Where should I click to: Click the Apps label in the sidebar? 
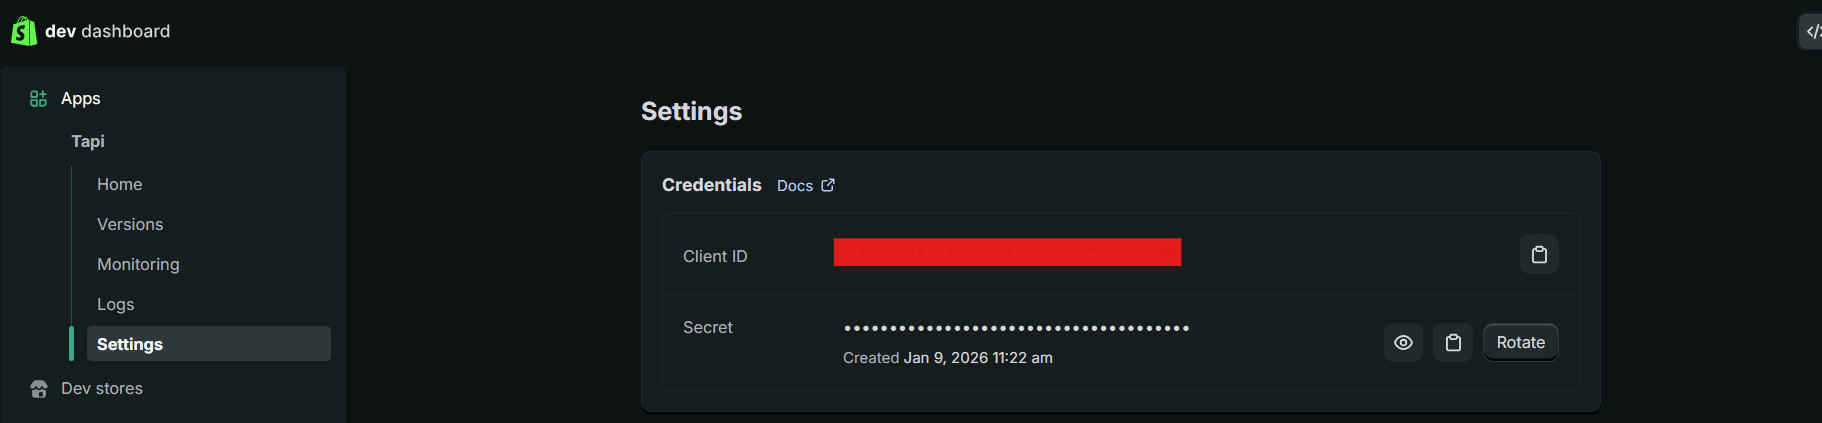point(81,98)
